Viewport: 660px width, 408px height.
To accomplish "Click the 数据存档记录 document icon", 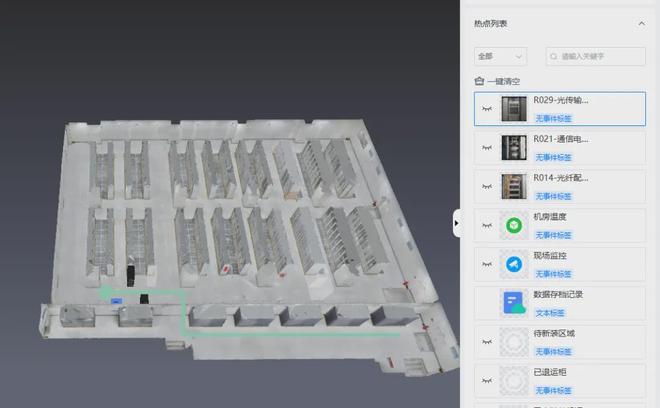I will 513,303.
